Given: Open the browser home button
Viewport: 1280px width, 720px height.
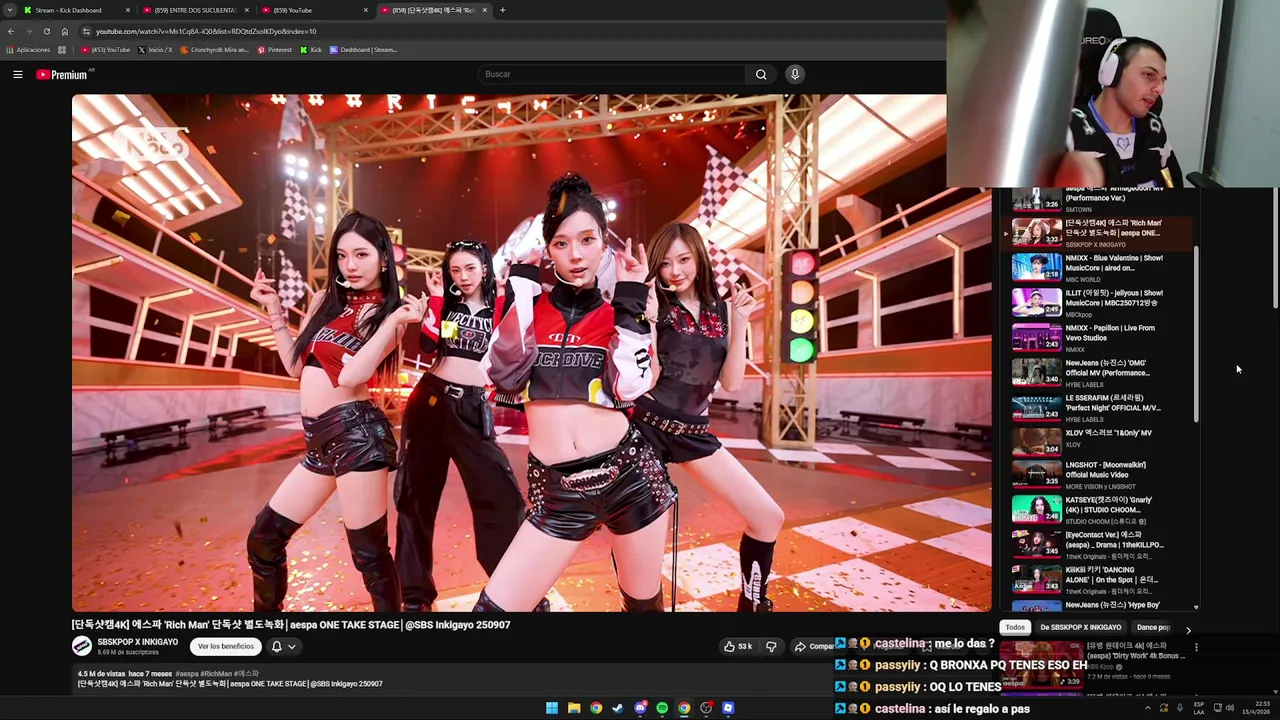Looking at the screenshot, I should (x=64, y=32).
